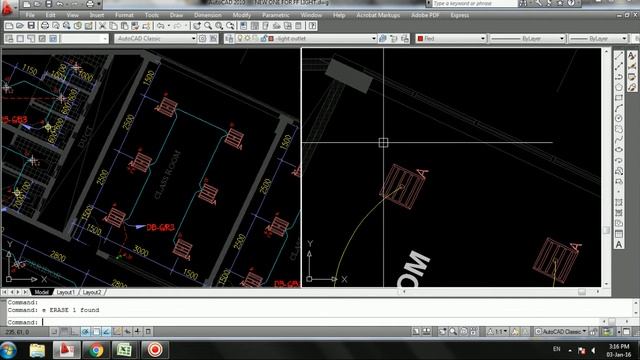Open the Dimension menu

pyautogui.click(x=207, y=15)
